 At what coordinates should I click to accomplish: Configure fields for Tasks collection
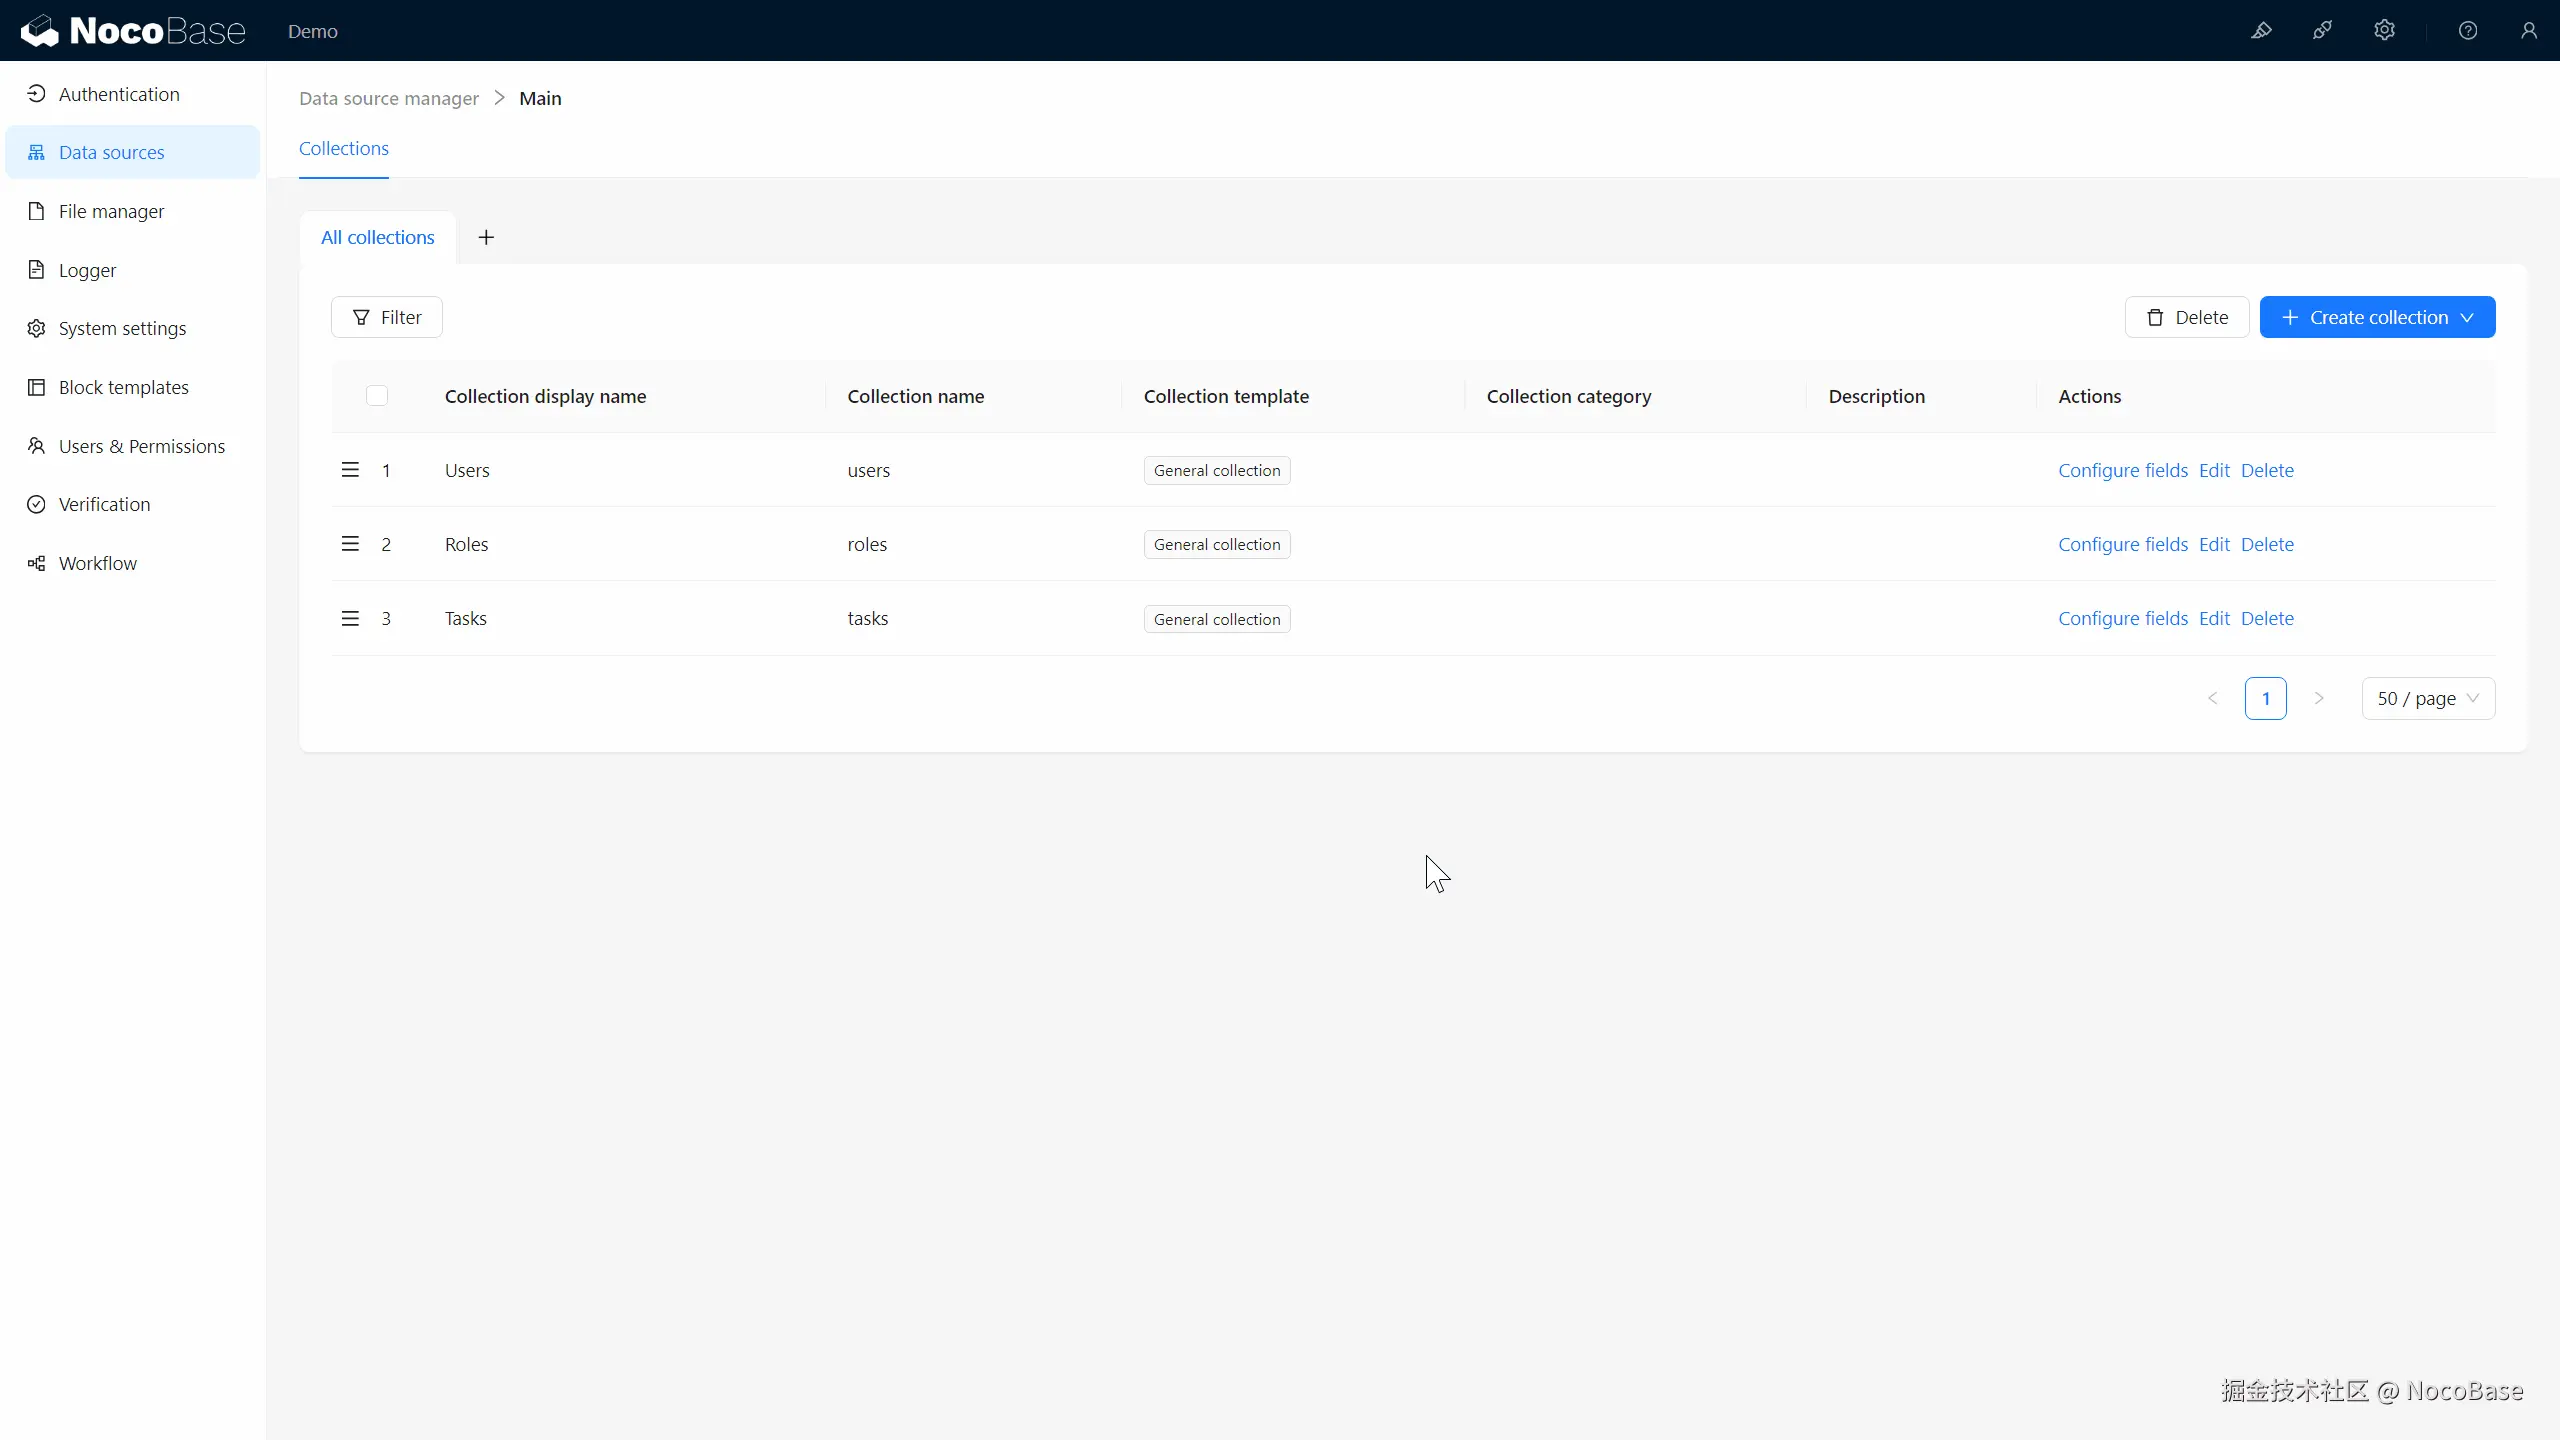coord(2123,618)
